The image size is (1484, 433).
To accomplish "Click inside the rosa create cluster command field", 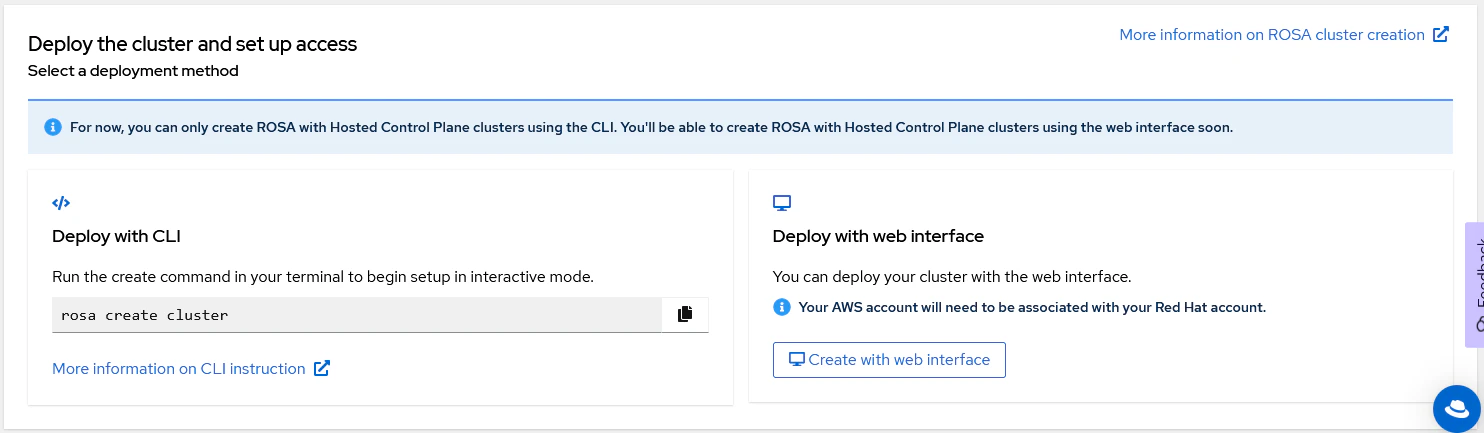I will click(x=357, y=315).
